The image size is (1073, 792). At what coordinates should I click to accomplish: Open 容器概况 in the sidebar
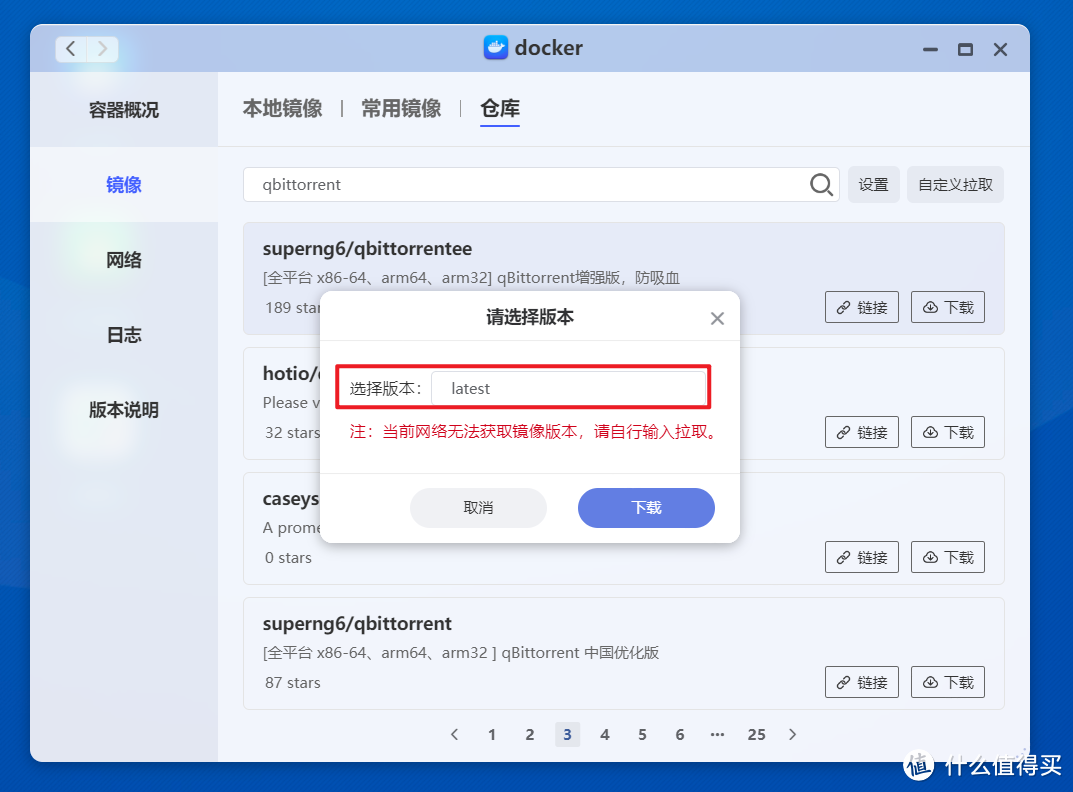click(x=124, y=110)
